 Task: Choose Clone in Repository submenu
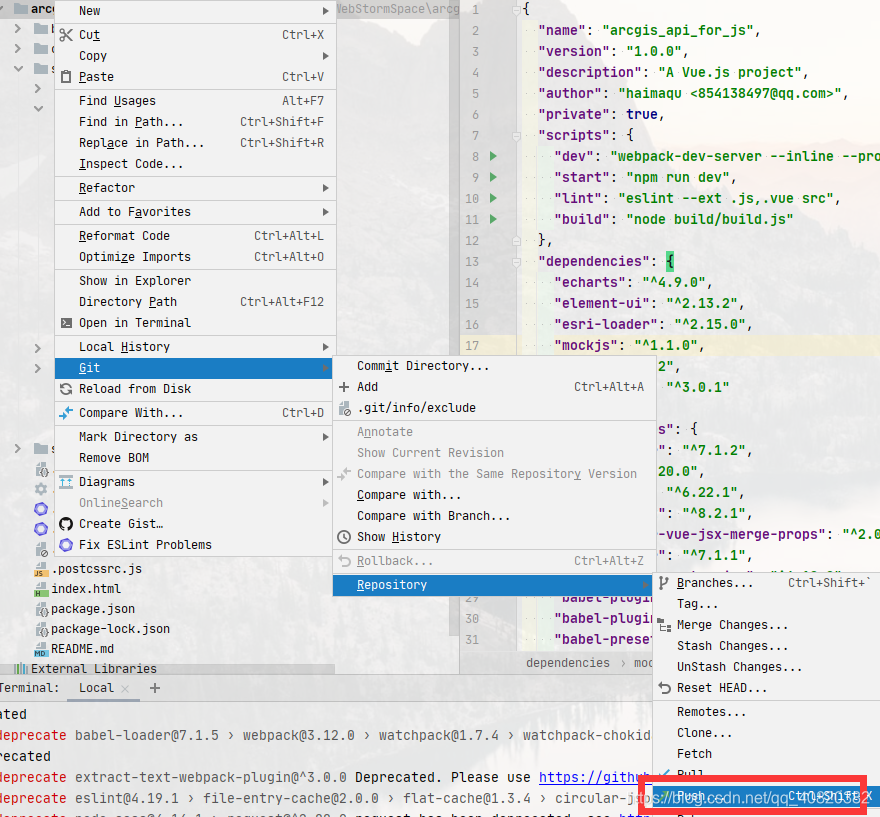pyautogui.click(x=767, y=733)
